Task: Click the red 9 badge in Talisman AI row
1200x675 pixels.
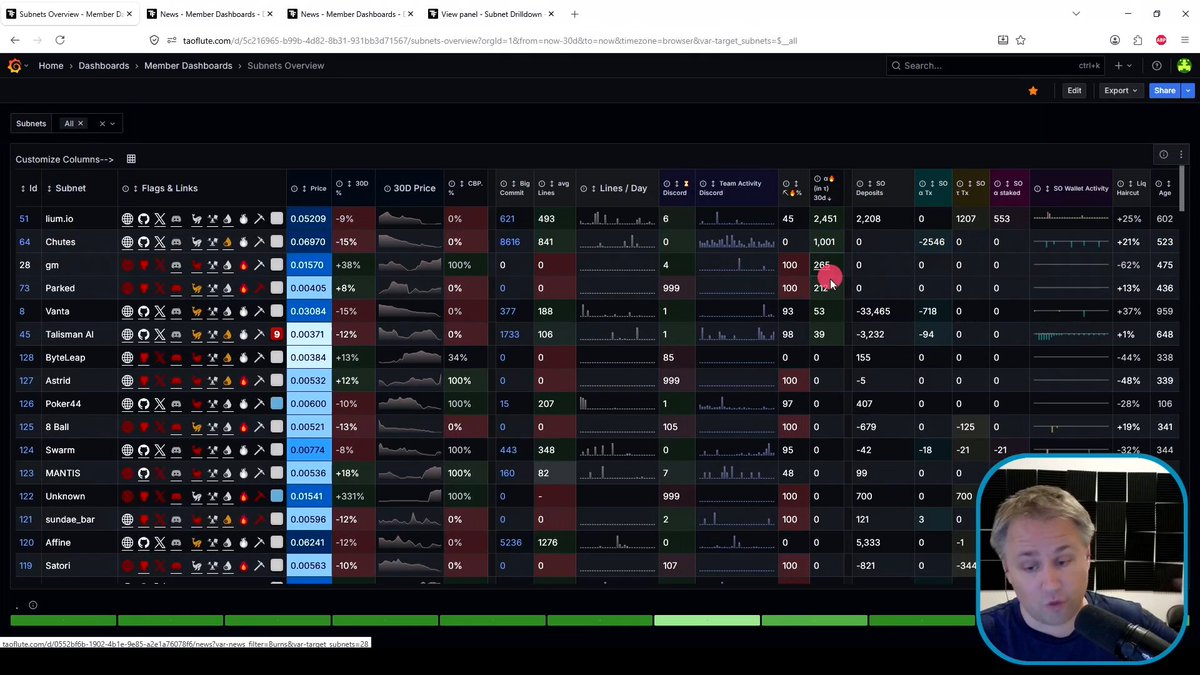Action: pyautogui.click(x=277, y=334)
